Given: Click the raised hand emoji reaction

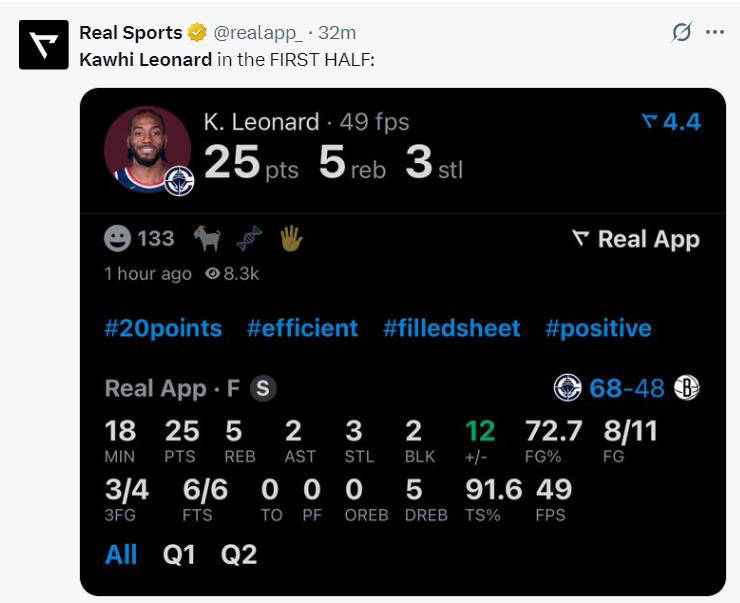Looking at the screenshot, I should coord(290,239).
